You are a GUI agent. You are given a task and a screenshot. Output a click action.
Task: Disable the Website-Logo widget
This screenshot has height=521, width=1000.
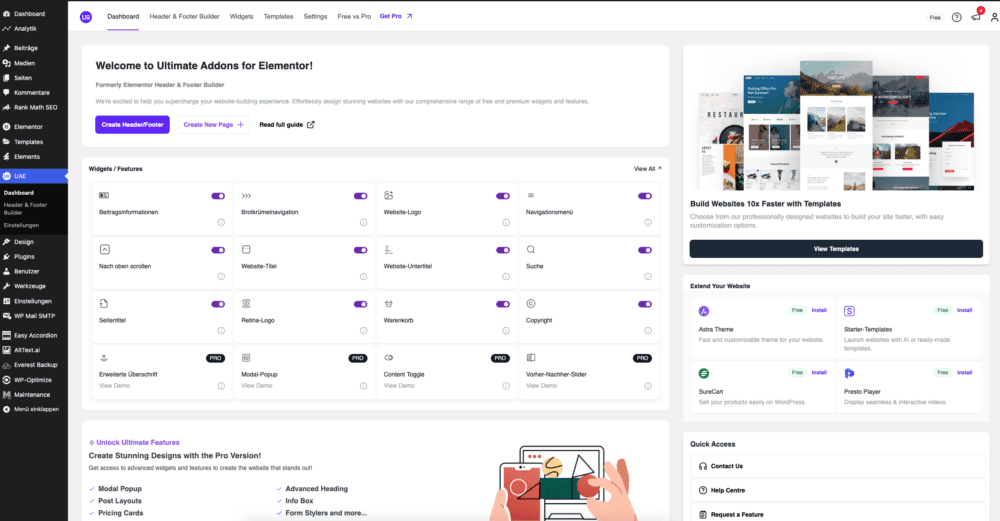pyautogui.click(x=503, y=196)
